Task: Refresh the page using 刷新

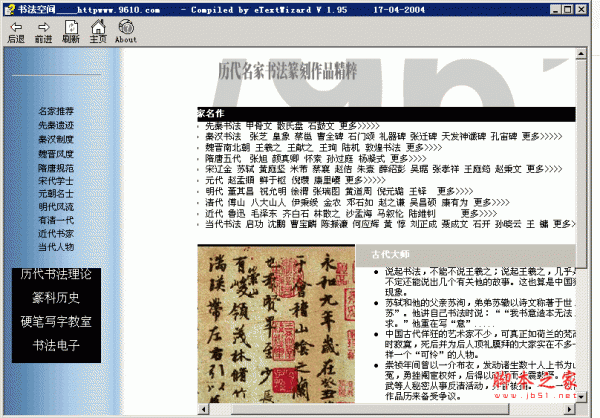Action: coord(71,32)
